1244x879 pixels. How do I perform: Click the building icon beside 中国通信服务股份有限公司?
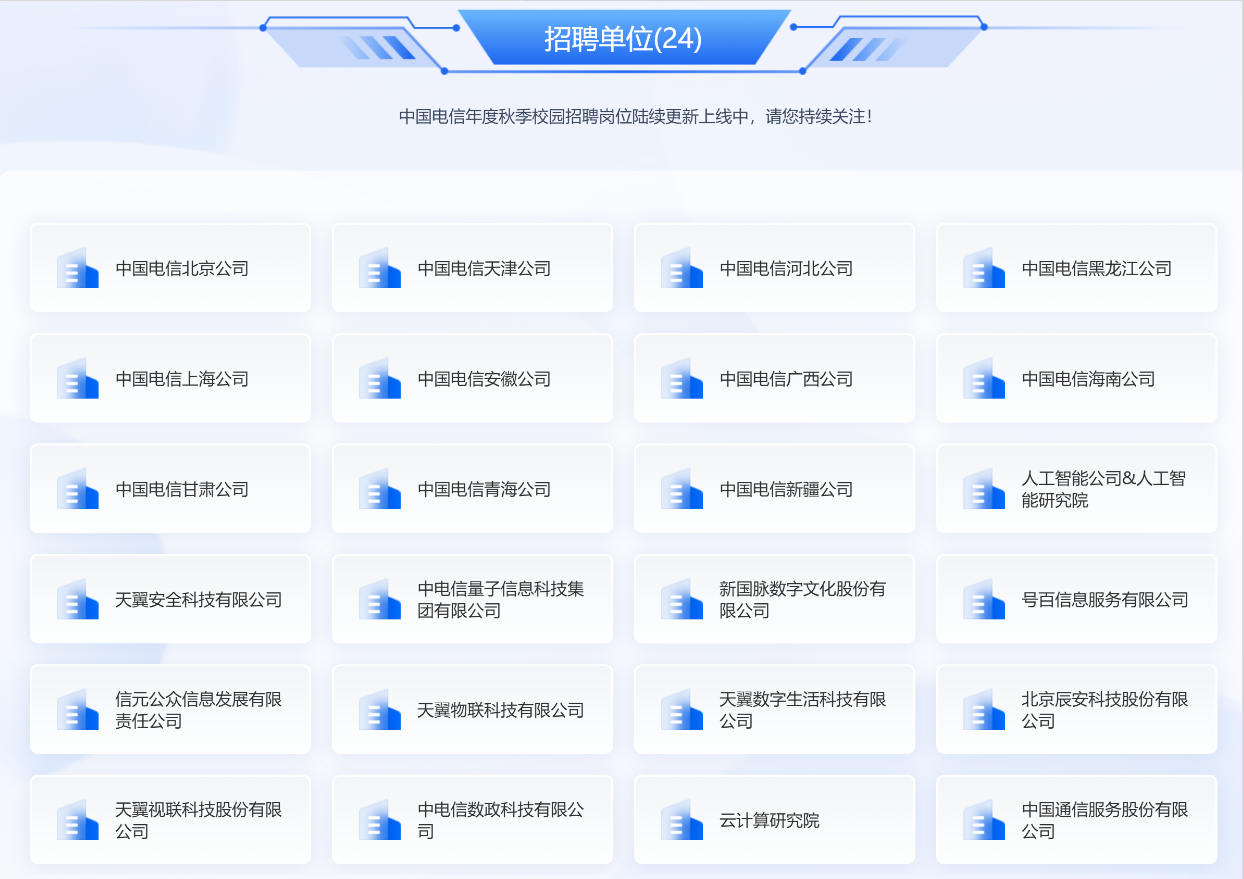point(984,820)
